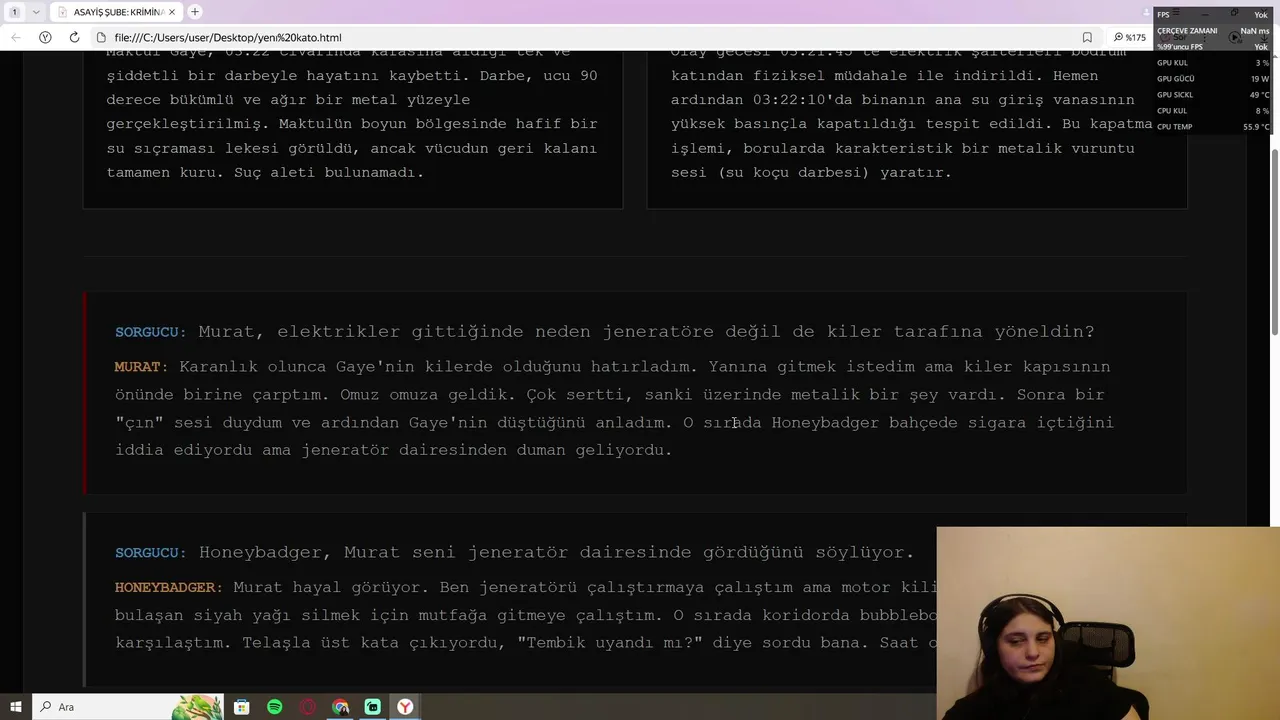Click the CPU KUL 8 % row
Screen dimensions: 1280x720
[1213, 111]
